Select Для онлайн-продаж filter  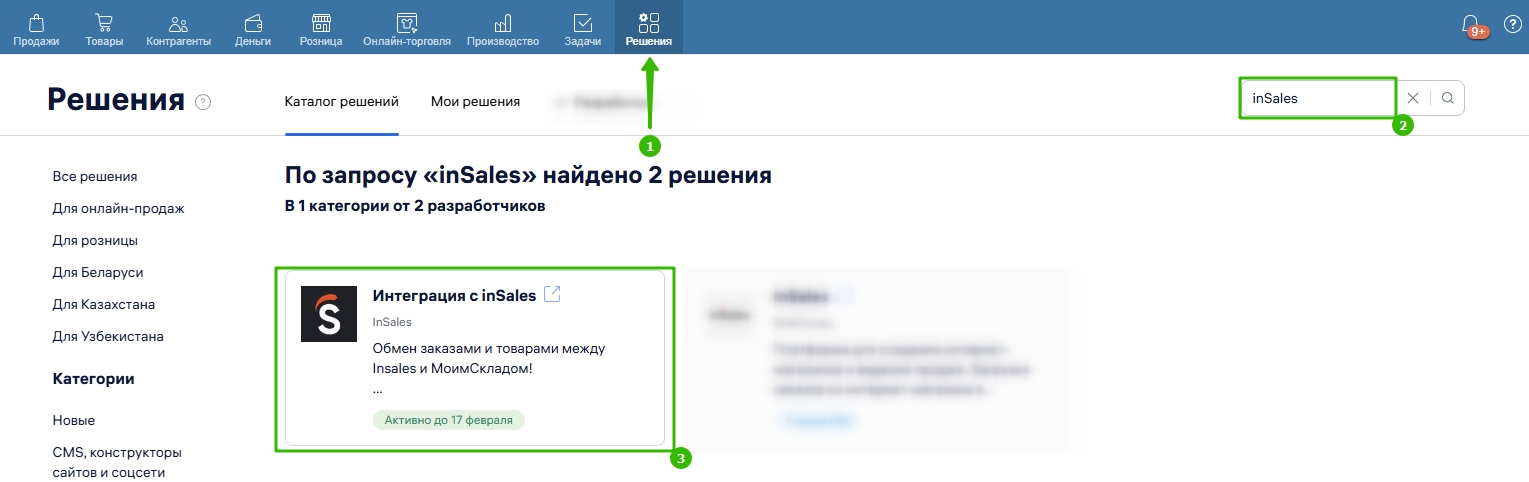118,208
